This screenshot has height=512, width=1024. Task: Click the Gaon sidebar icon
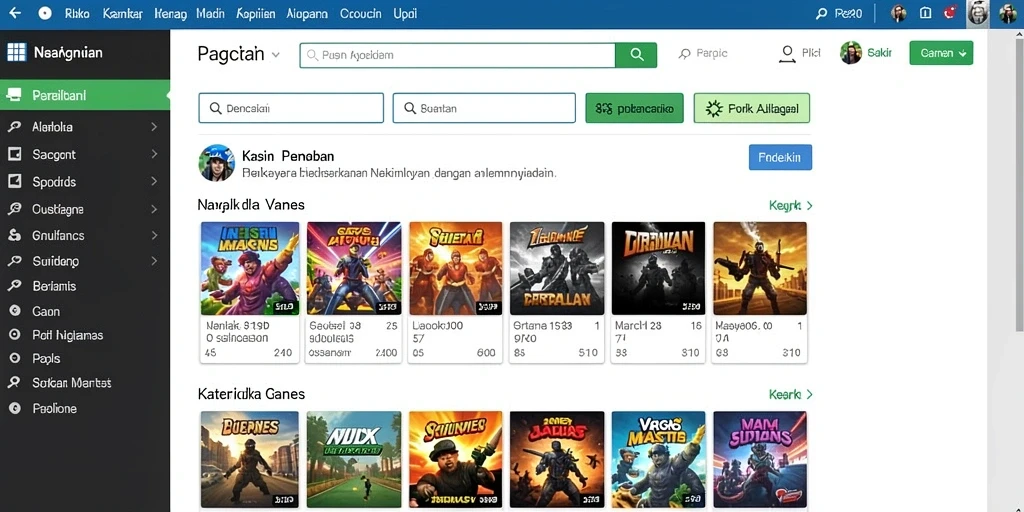pyautogui.click(x=14, y=312)
